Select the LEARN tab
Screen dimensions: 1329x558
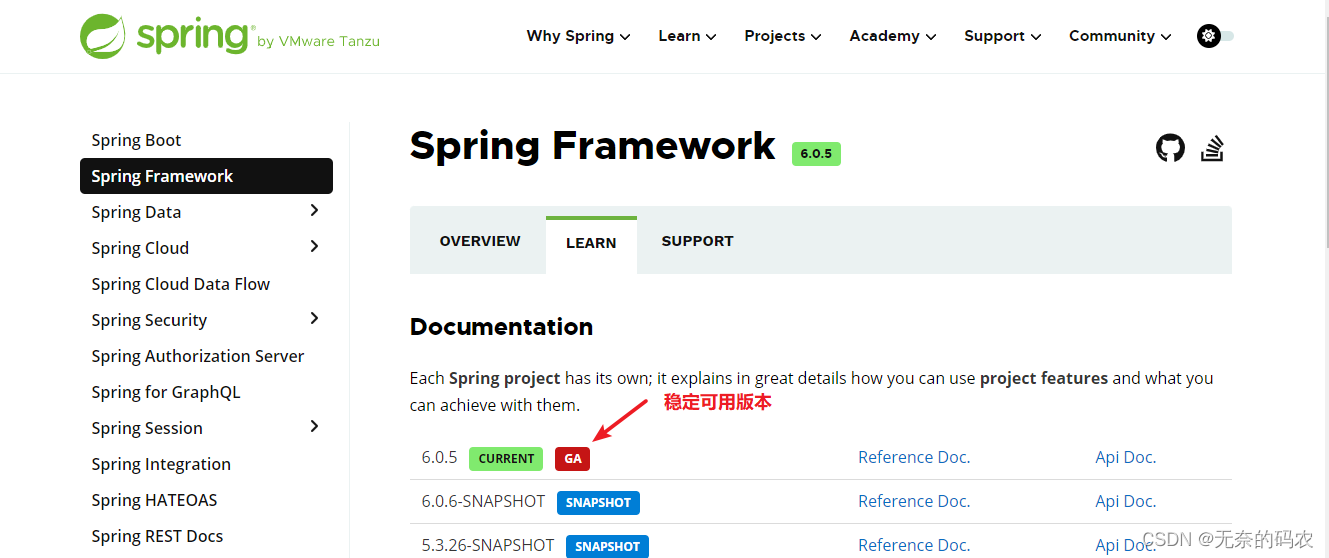point(591,243)
